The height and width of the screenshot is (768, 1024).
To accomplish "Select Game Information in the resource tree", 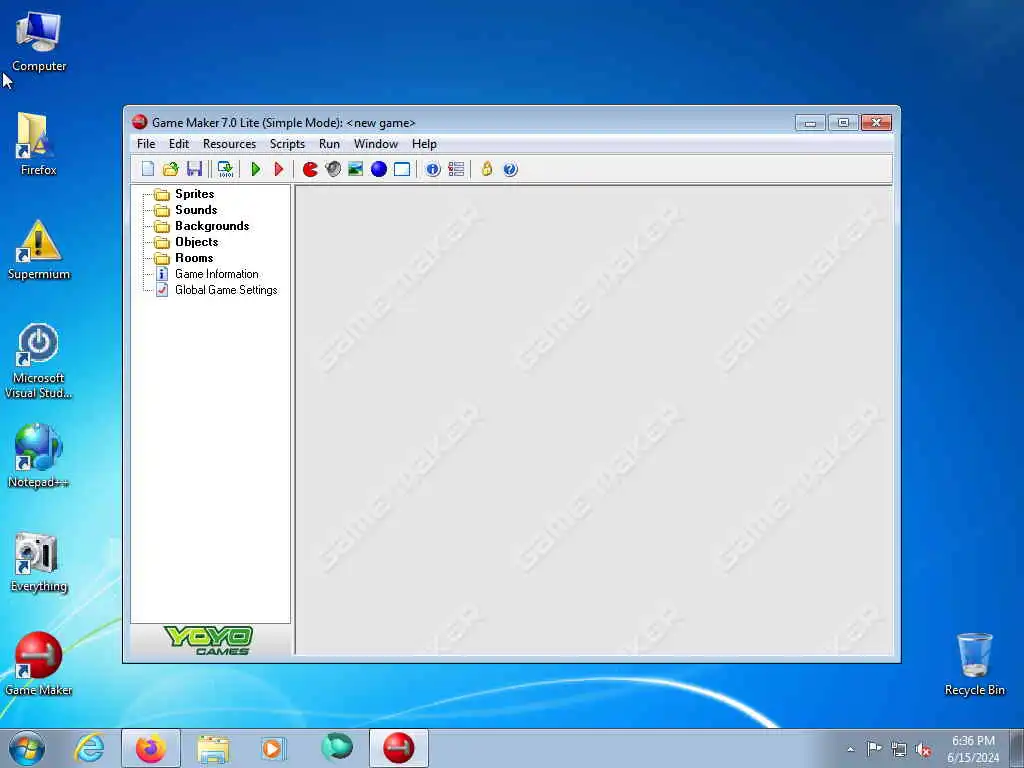I will point(216,274).
